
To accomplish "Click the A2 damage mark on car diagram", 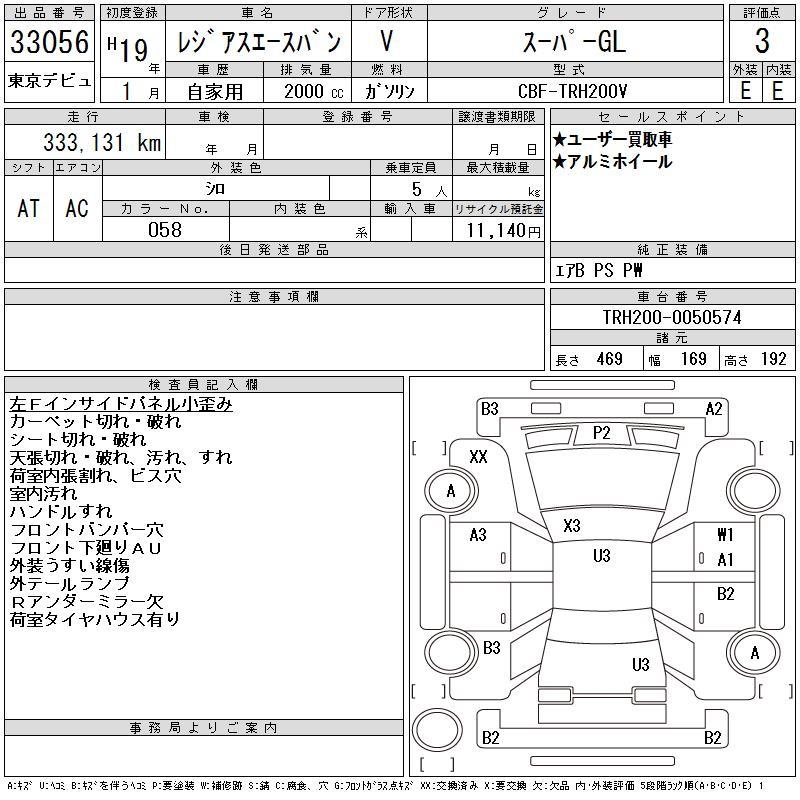I will pyautogui.click(x=713, y=408).
